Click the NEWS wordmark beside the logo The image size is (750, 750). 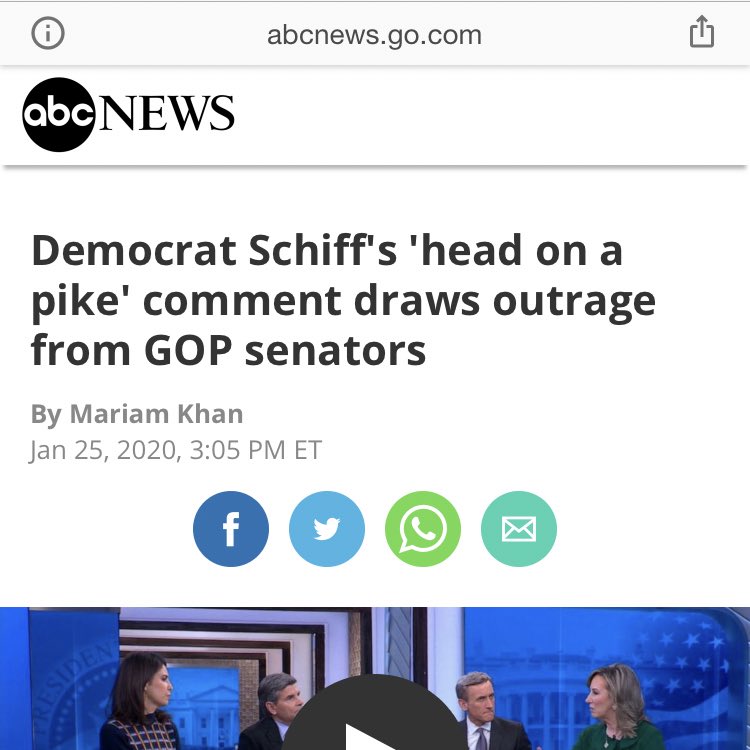click(166, 113)
